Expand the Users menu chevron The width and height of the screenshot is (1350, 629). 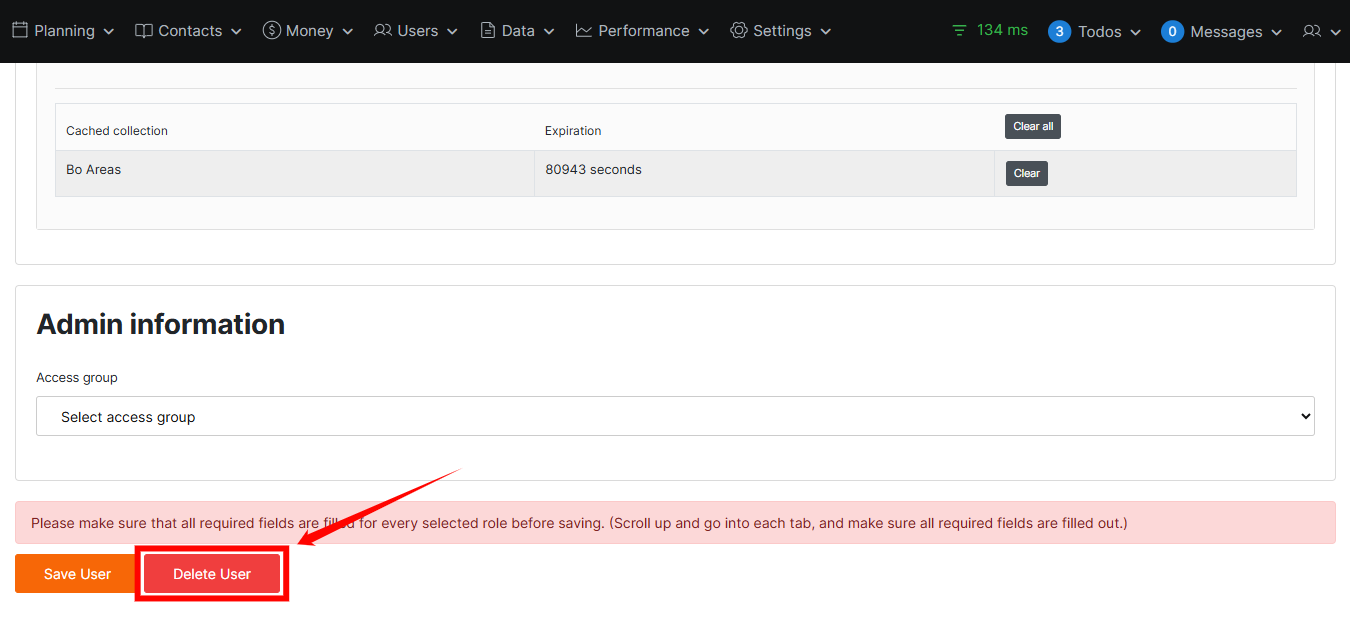452,32
